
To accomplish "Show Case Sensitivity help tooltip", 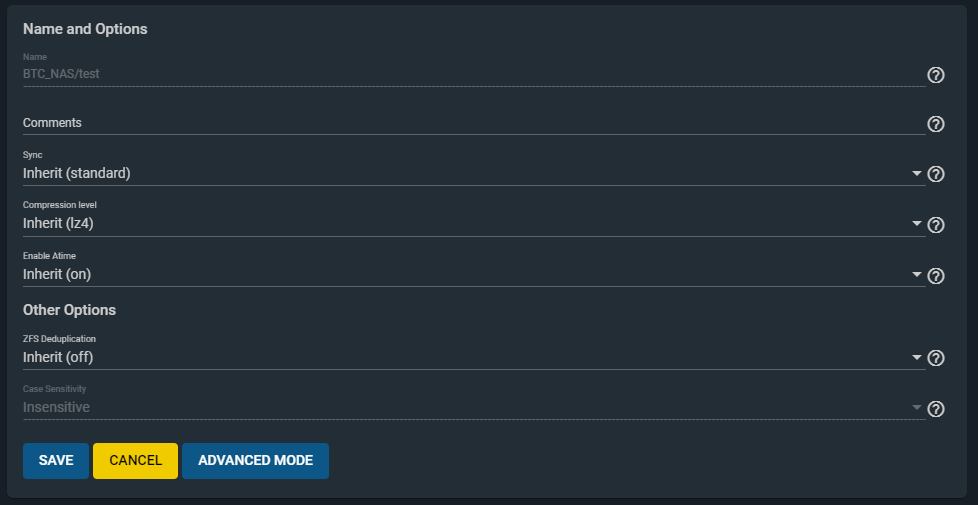I will click(936, 409).
